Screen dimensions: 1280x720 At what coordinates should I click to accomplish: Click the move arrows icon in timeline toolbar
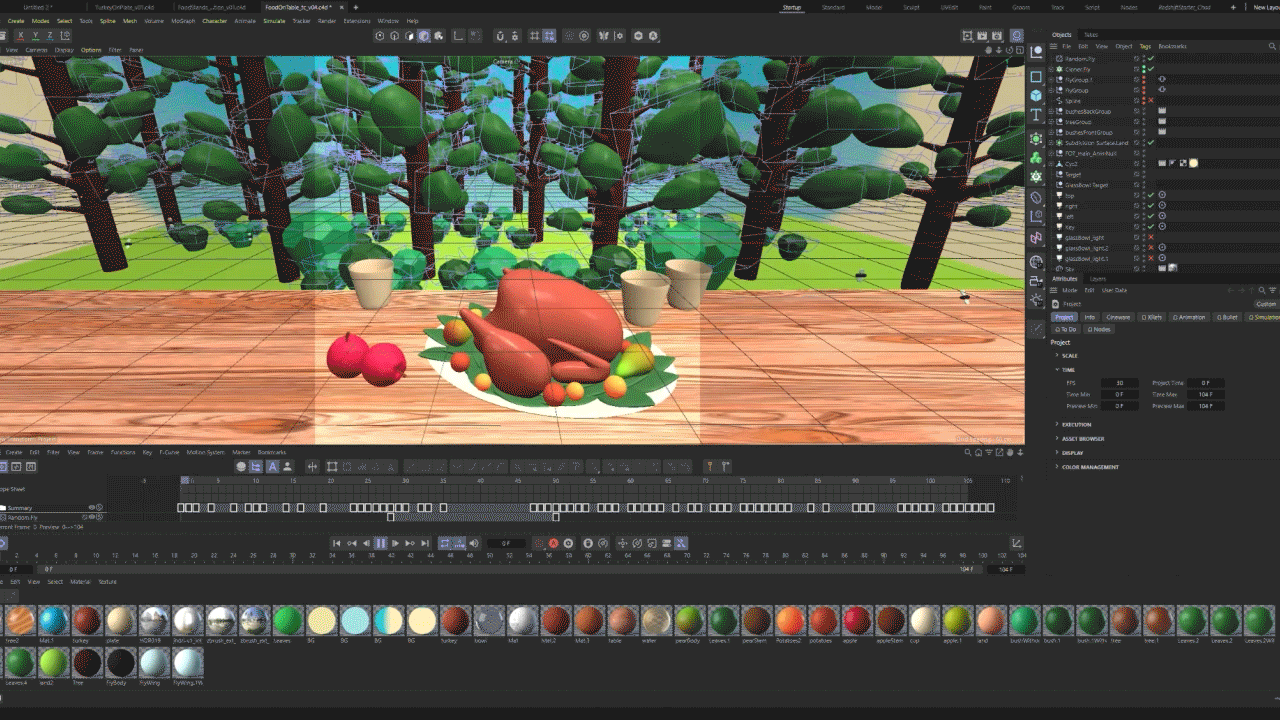312,466
